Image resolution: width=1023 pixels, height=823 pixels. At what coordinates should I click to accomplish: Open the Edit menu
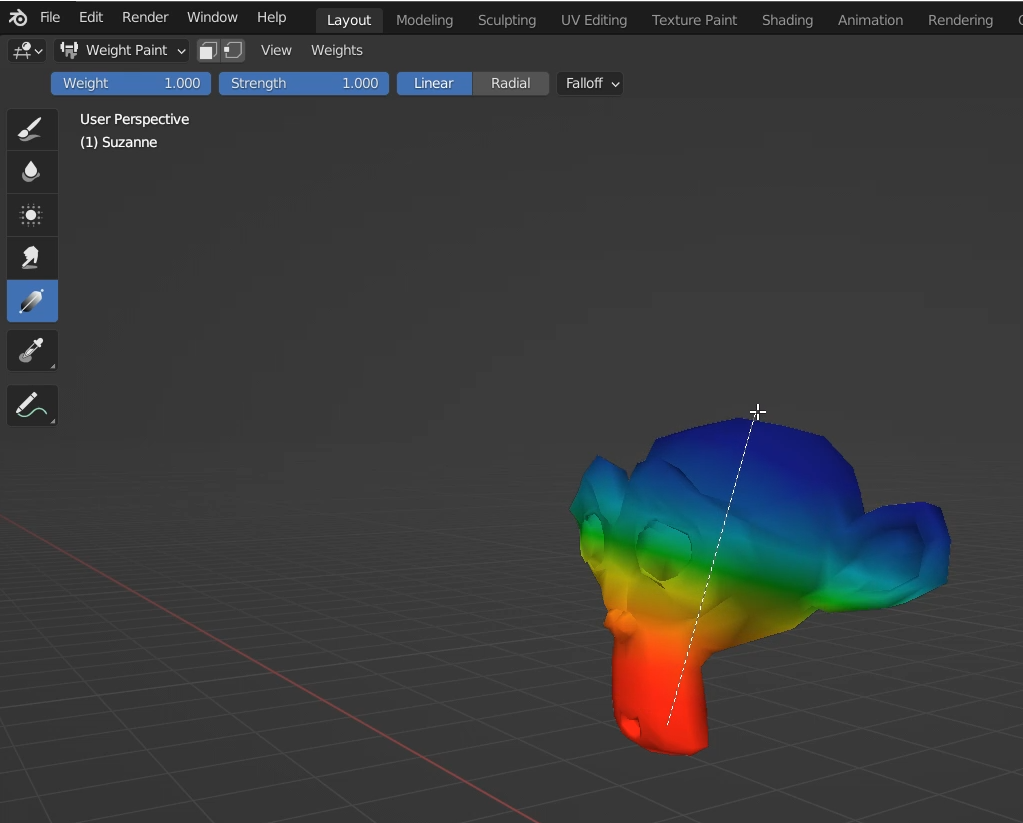[x=91, y=18]
